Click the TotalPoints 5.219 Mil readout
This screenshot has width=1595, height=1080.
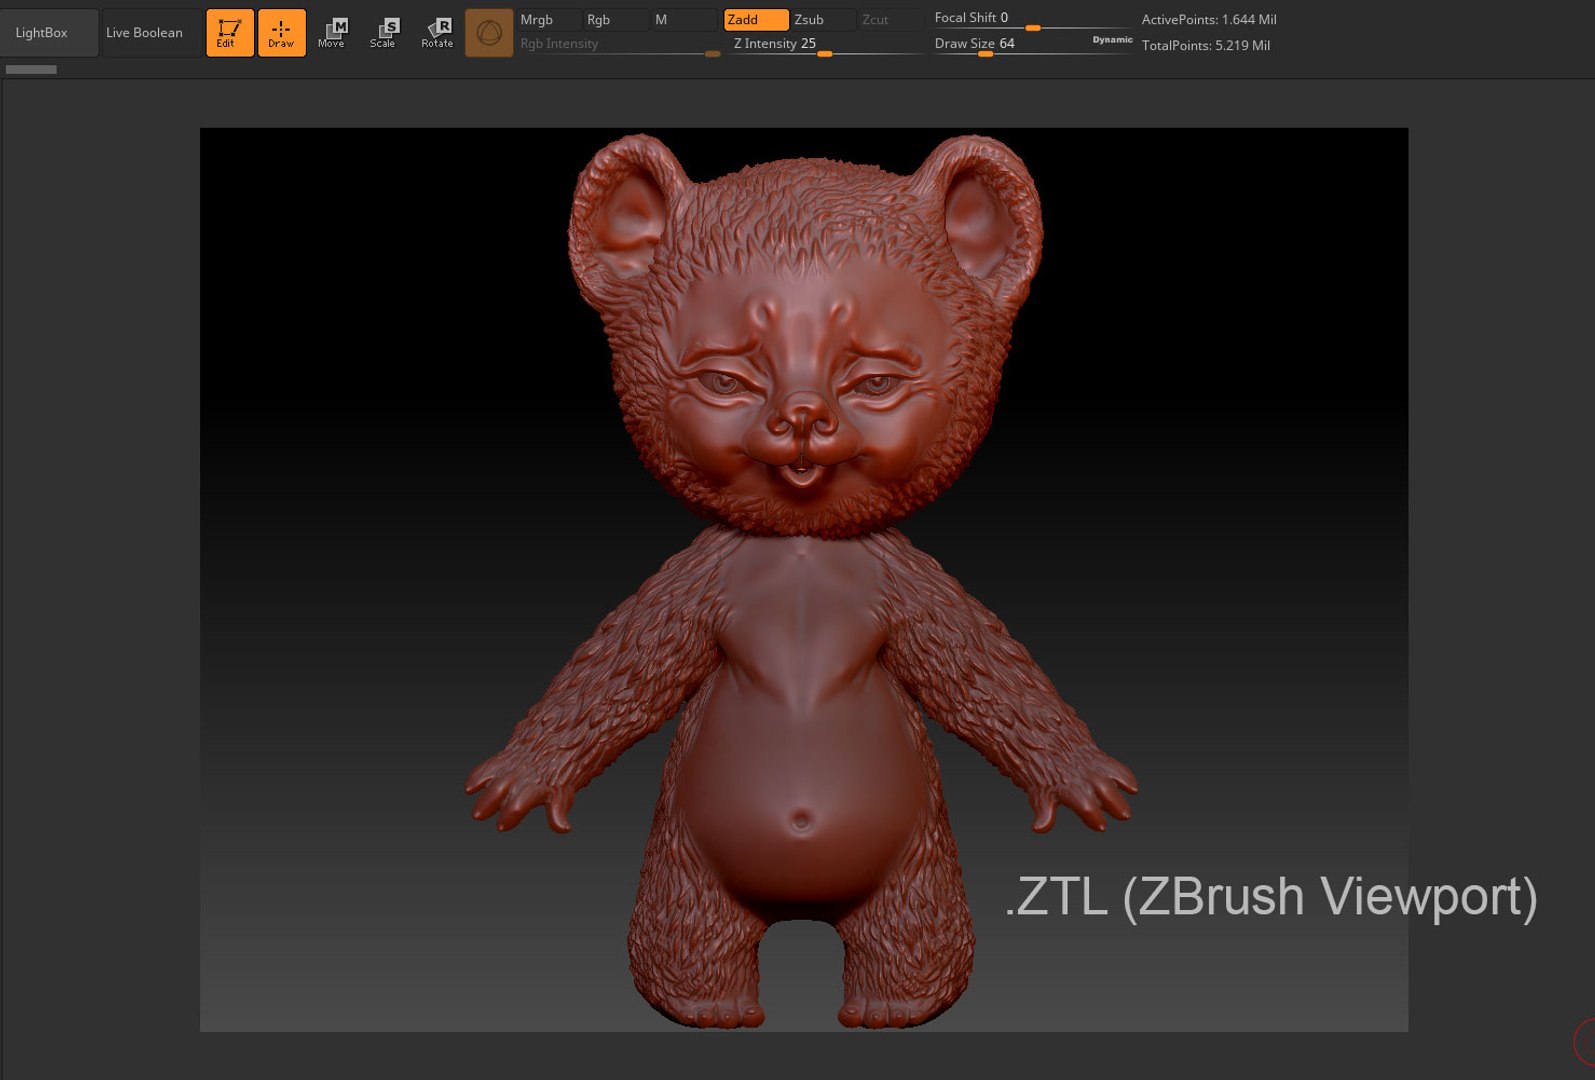pos(1206,46)
